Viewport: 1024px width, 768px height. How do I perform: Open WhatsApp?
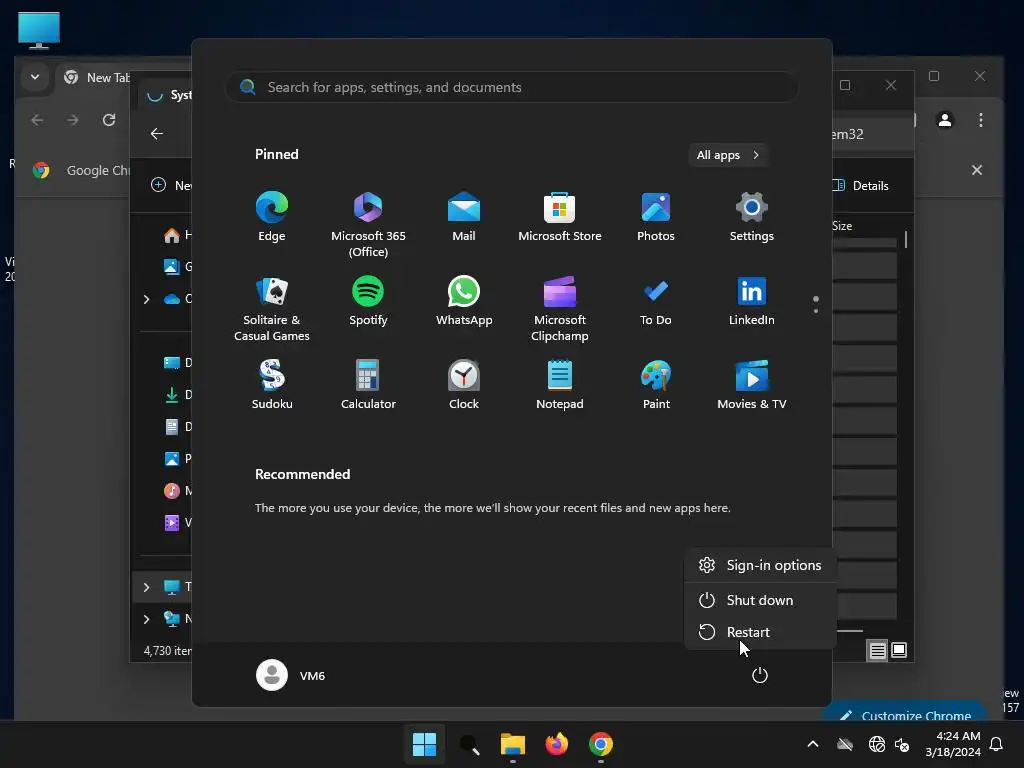pyautogui.click(x=464, y=301)
